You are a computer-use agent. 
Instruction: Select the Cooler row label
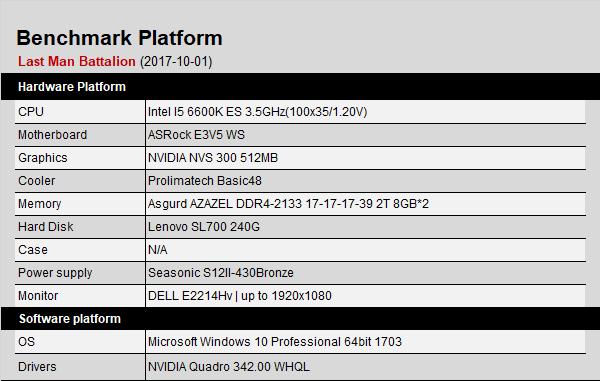click(x=36, y=181)
